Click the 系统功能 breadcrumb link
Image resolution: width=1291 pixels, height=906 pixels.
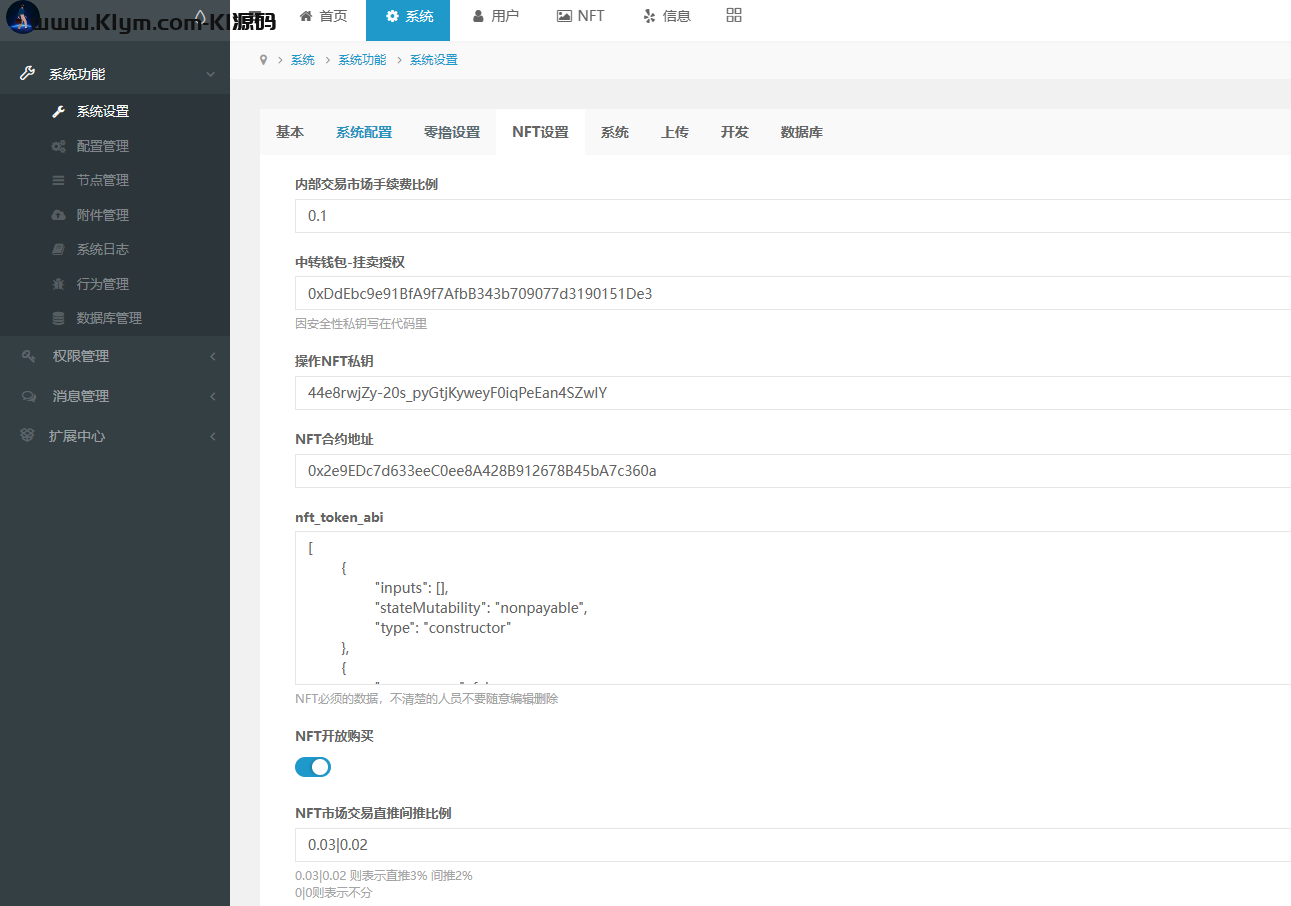362,60
